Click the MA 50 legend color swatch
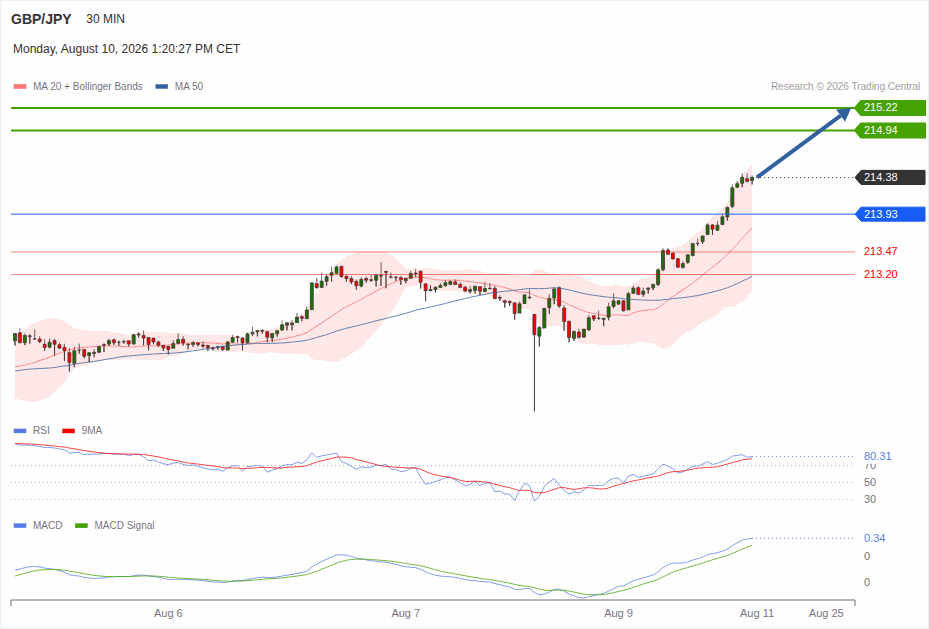929x629 pixels. click(161, 86)
